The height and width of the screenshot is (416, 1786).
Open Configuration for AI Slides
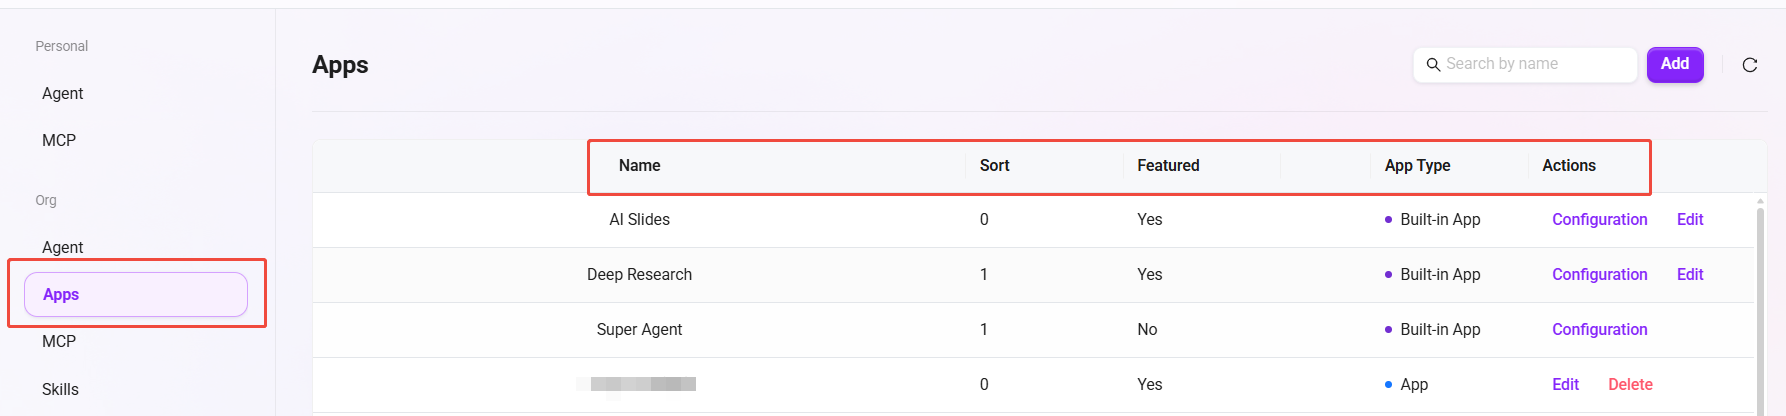tap(1599, 219)
